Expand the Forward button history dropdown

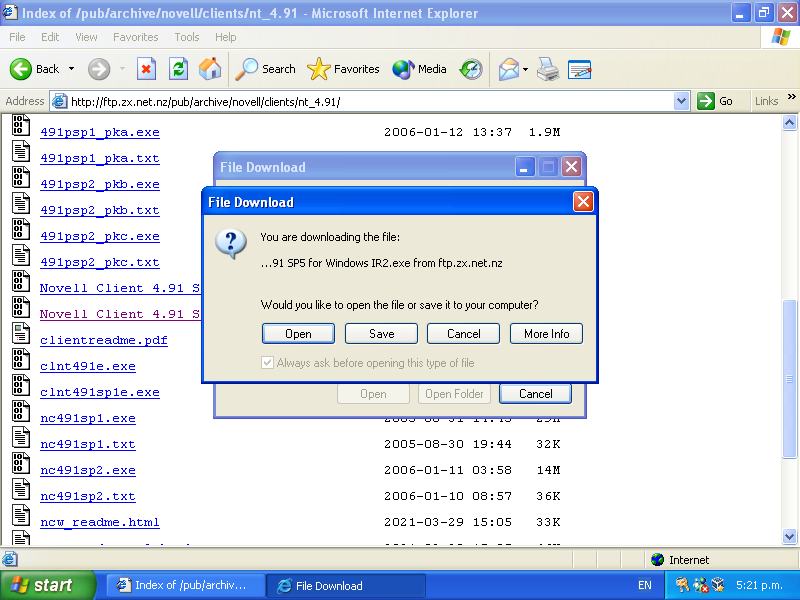tap(122, 69)
